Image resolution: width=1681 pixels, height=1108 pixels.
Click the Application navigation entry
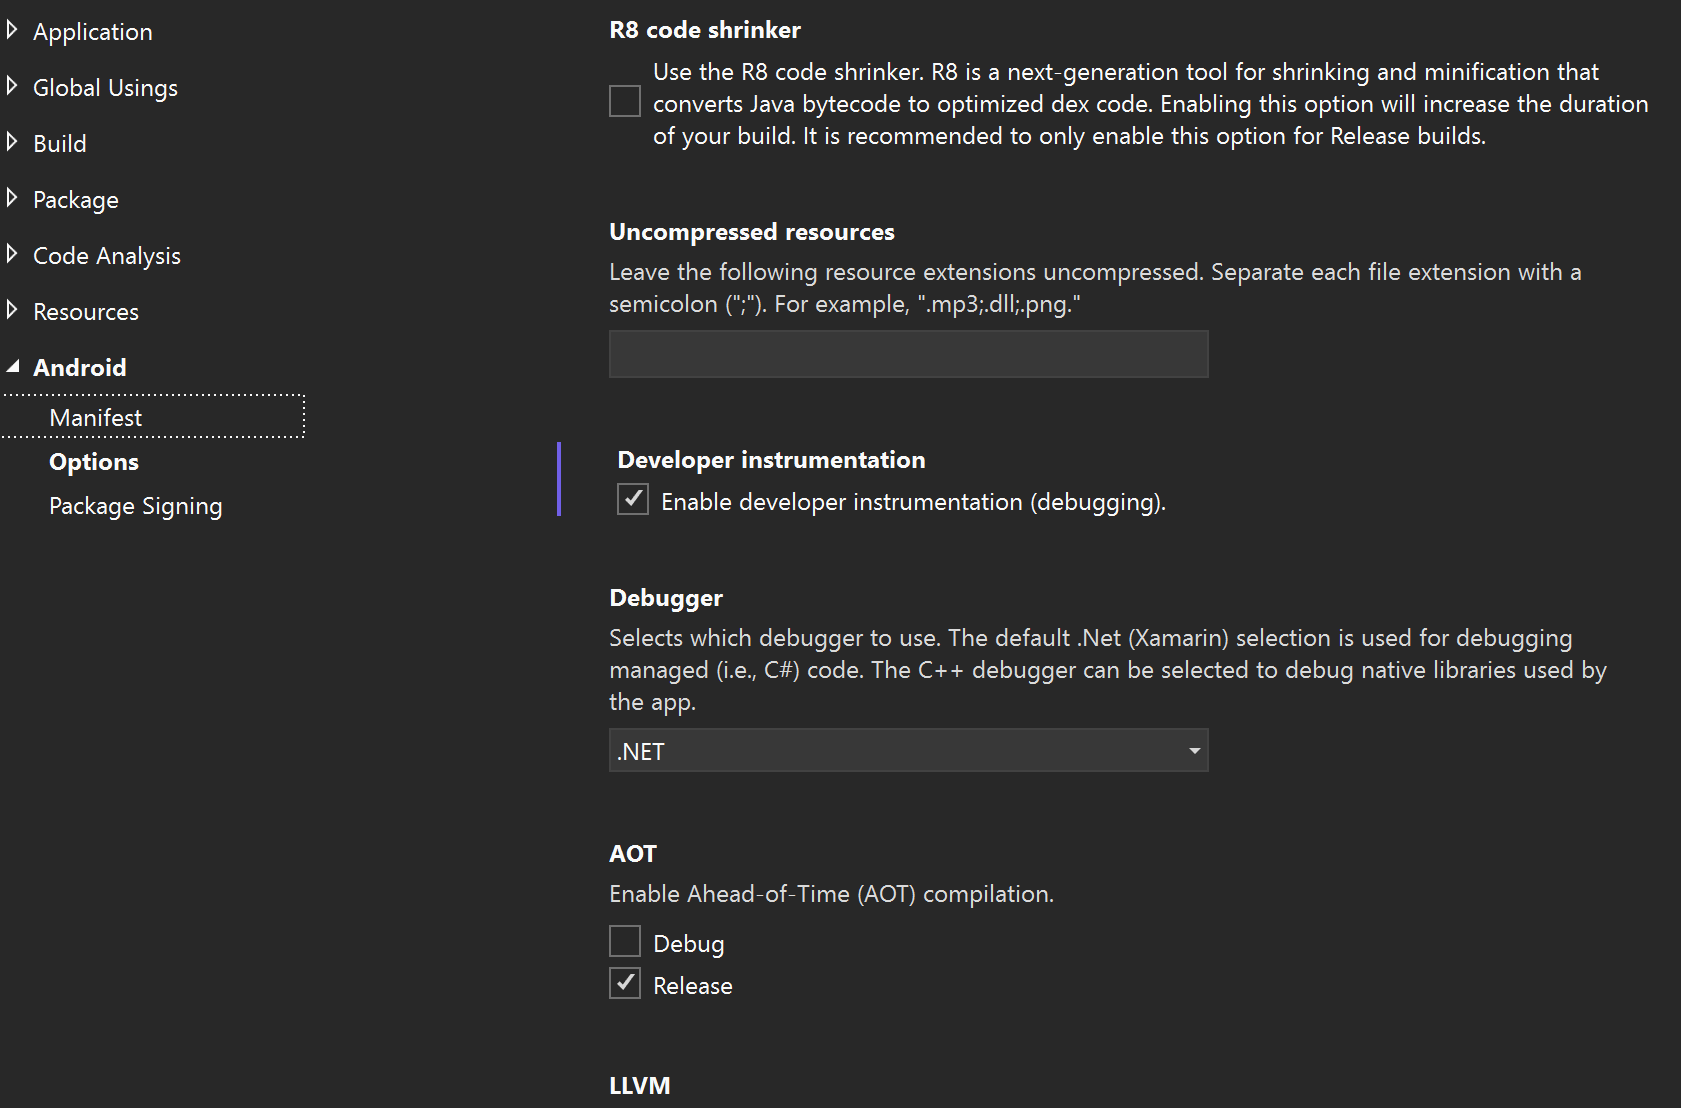click(93, 30)
